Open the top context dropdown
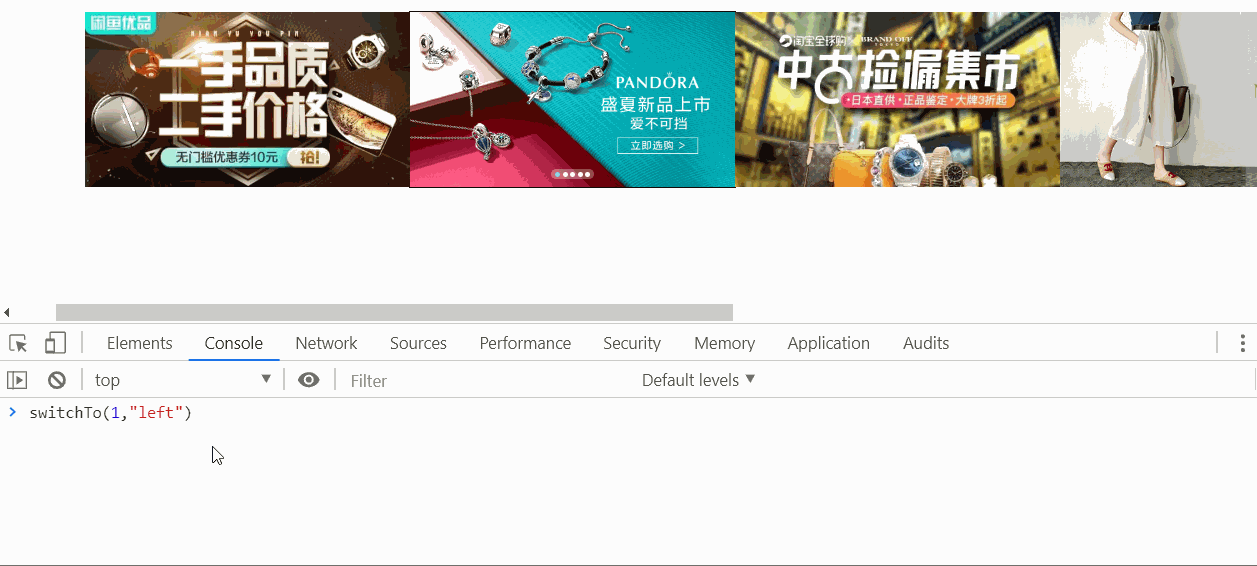1257x566 pixels. 183,380
